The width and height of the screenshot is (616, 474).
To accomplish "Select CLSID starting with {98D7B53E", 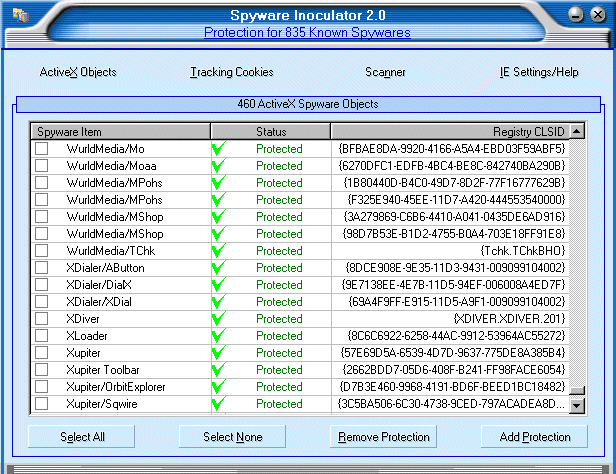I will (x=454, y=234).
